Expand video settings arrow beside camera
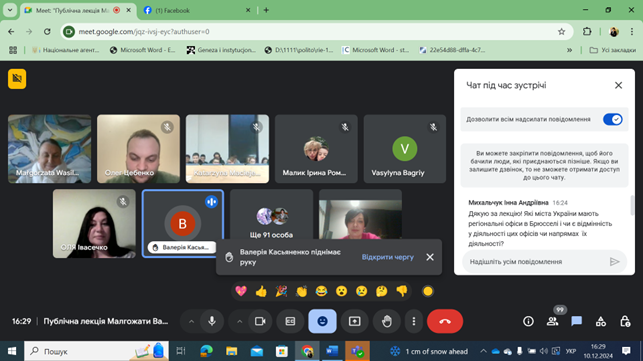 pyautogui.click(x=239, y=321)
